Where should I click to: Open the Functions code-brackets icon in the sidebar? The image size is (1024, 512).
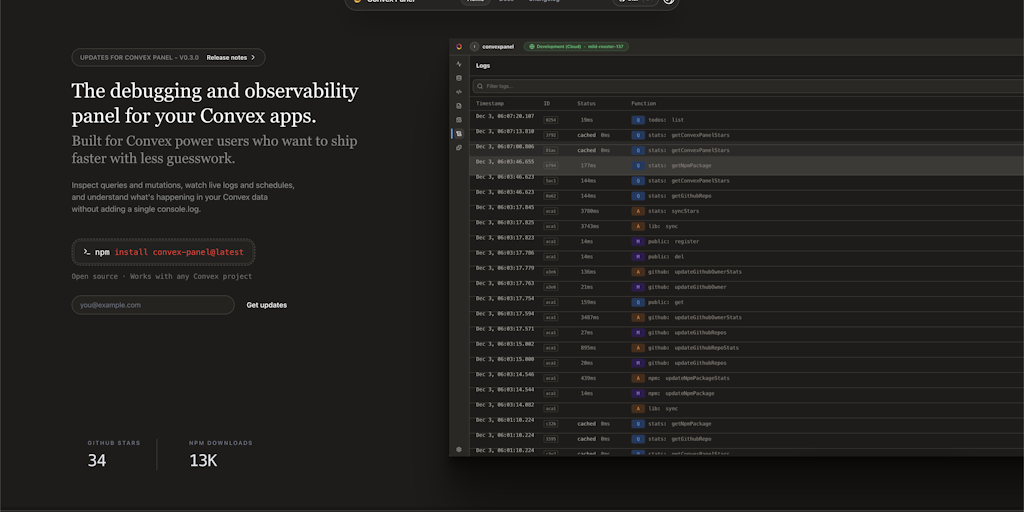(x=459, y=91)
